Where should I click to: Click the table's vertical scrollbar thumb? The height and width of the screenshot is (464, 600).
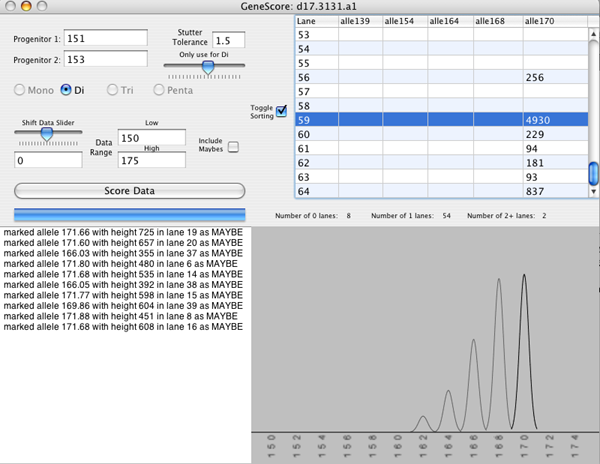click(x=593, y=174)
